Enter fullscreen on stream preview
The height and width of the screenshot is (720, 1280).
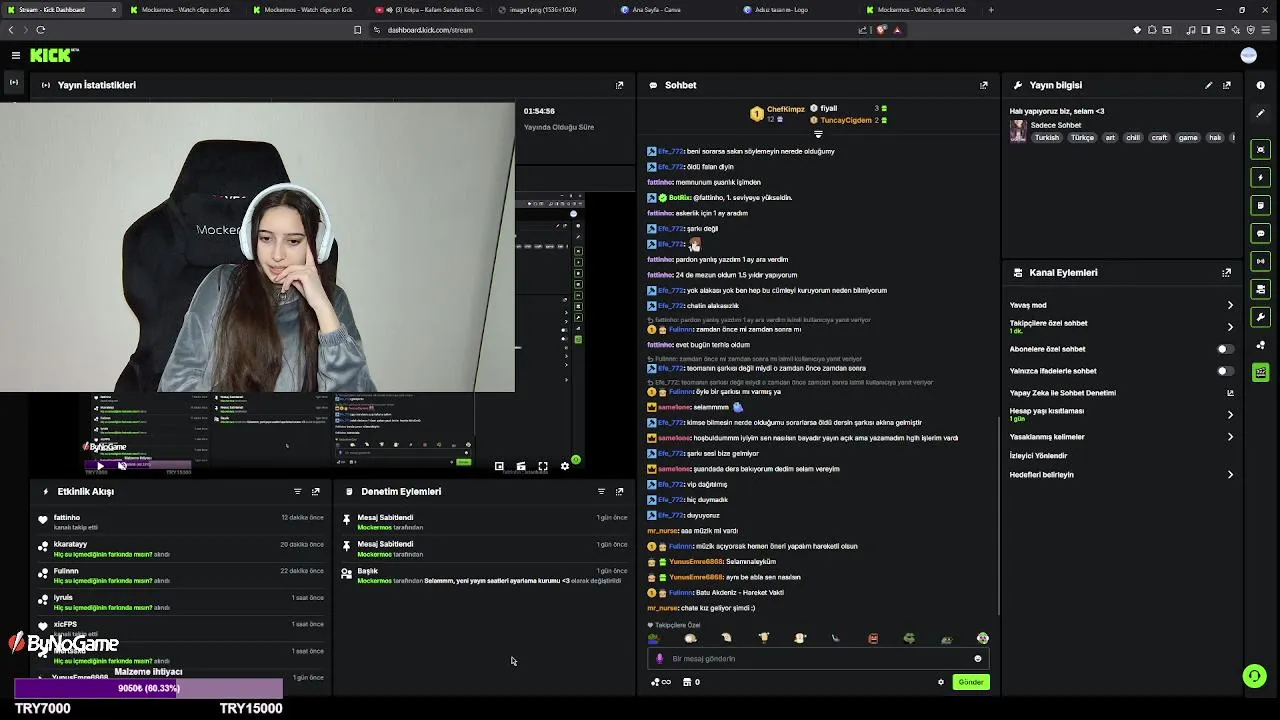[543, 466]
